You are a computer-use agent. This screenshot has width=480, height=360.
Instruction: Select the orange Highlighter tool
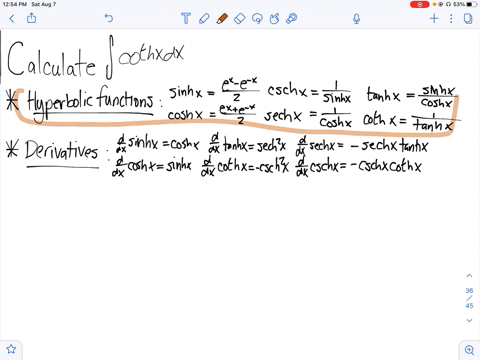tap(222, 18)
